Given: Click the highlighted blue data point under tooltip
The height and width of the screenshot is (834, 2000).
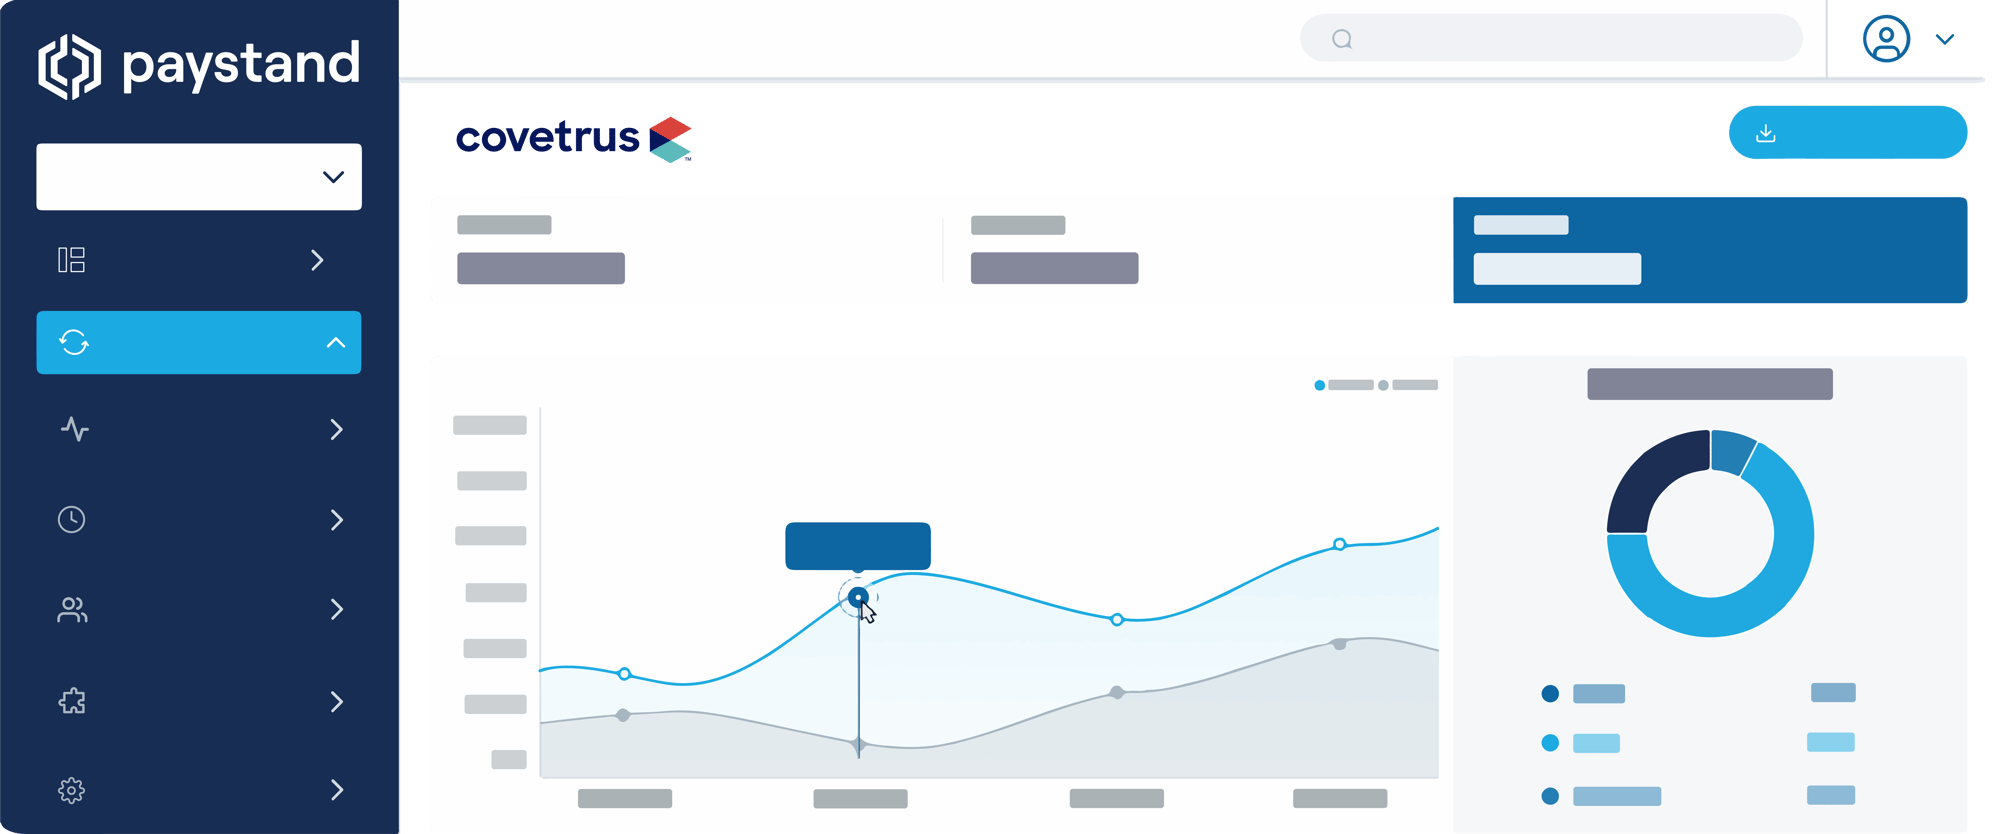Looking at the screenshot, I should coord(858,597).
